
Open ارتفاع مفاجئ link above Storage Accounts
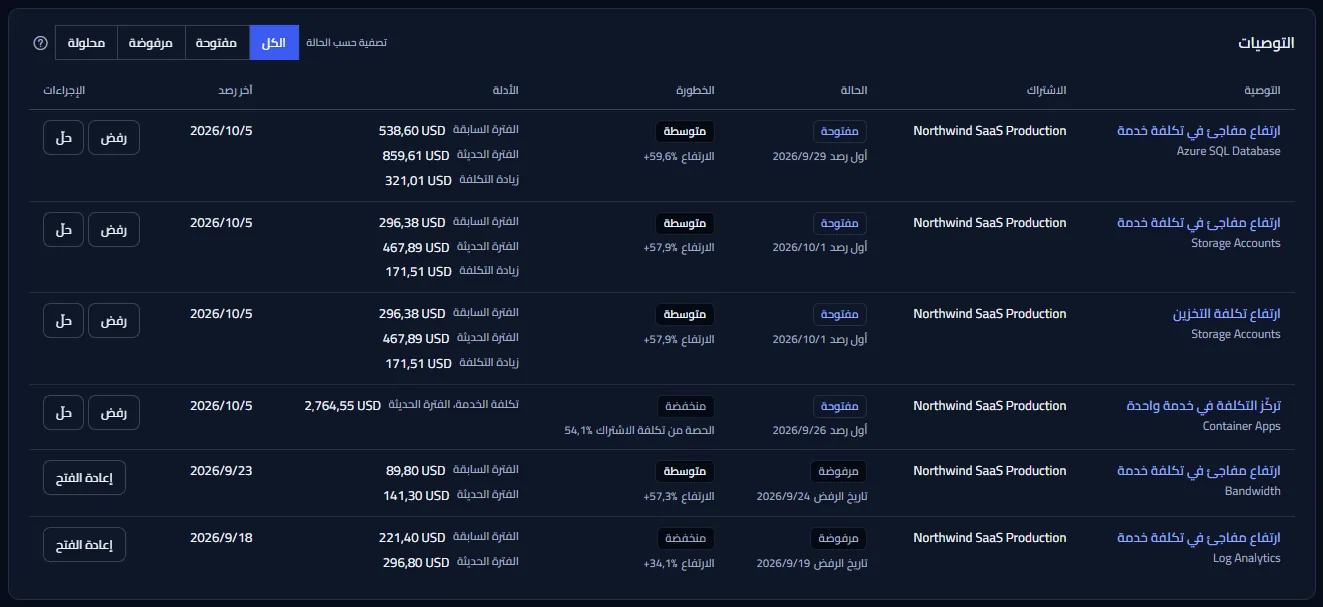tap(1198, 222)
